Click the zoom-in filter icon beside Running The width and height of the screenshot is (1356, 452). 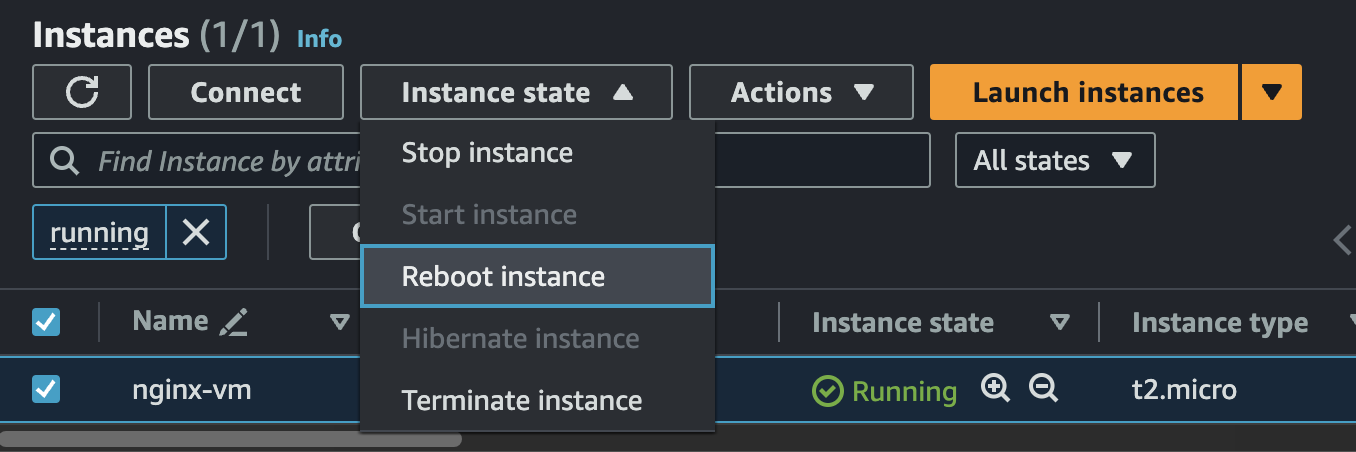coord(995,389)
